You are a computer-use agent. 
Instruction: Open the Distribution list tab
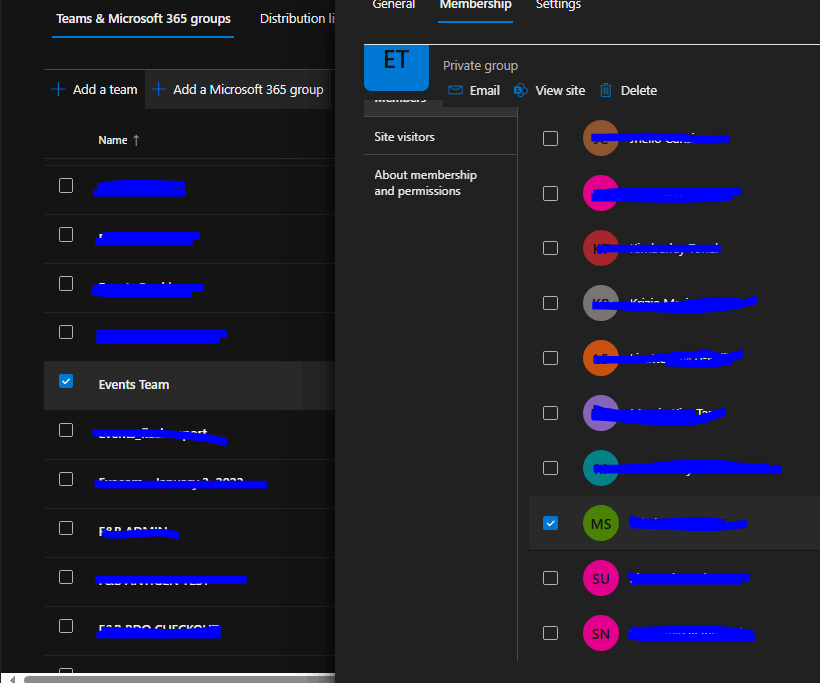(x=297, y=19)
